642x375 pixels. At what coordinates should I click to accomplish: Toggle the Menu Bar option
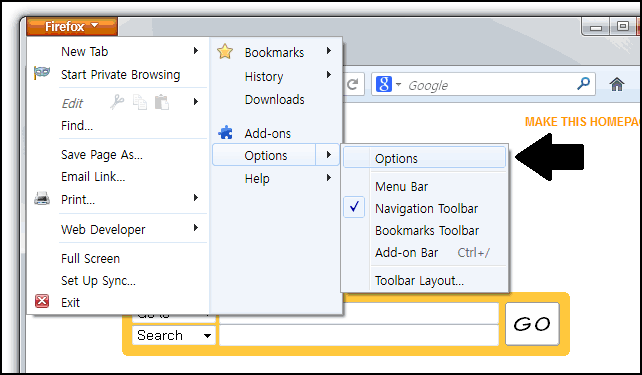(x=401, y=187)
